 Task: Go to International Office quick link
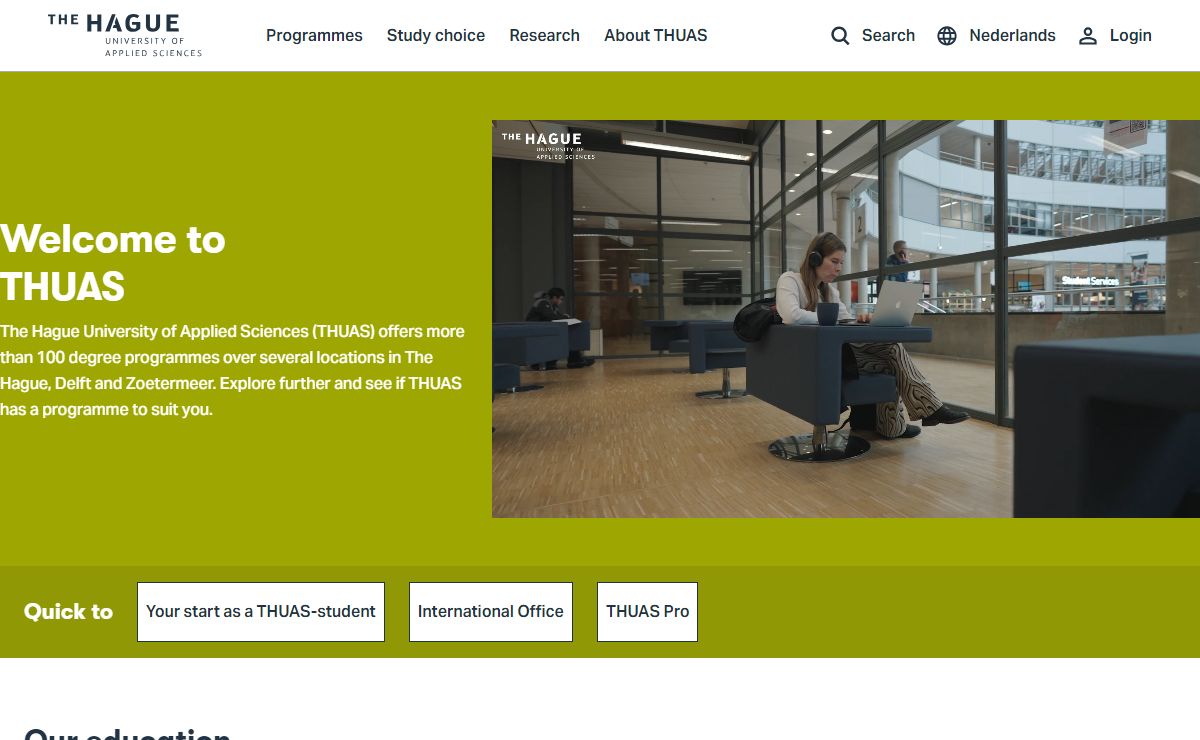click(x=491, y=612)
